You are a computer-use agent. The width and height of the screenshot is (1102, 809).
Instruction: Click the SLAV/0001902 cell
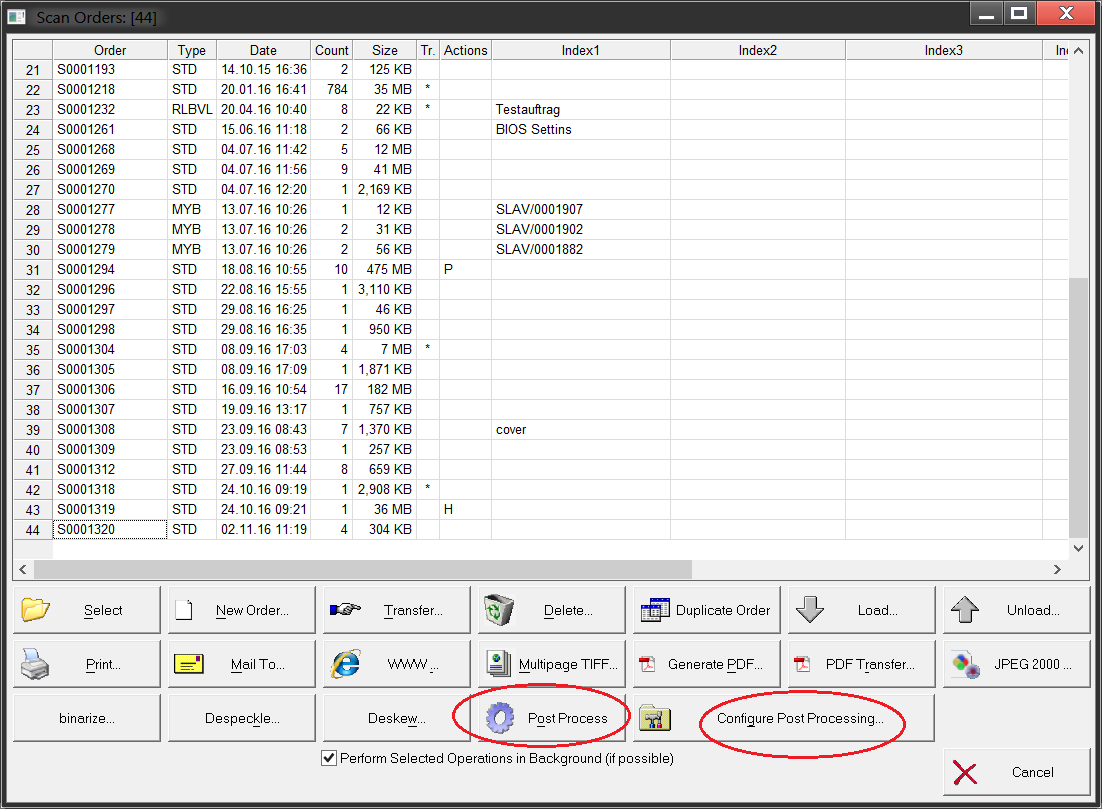pyautogui.click(x=581, y=229)
